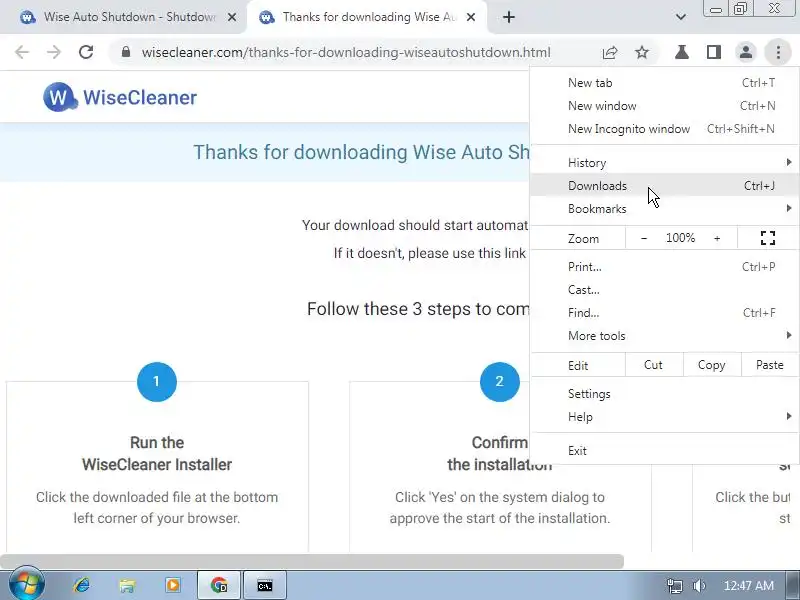Click 'Thanks for downloading' page heading
The height and width of the screenshot is (600, 800).
[x=361, y=152]
